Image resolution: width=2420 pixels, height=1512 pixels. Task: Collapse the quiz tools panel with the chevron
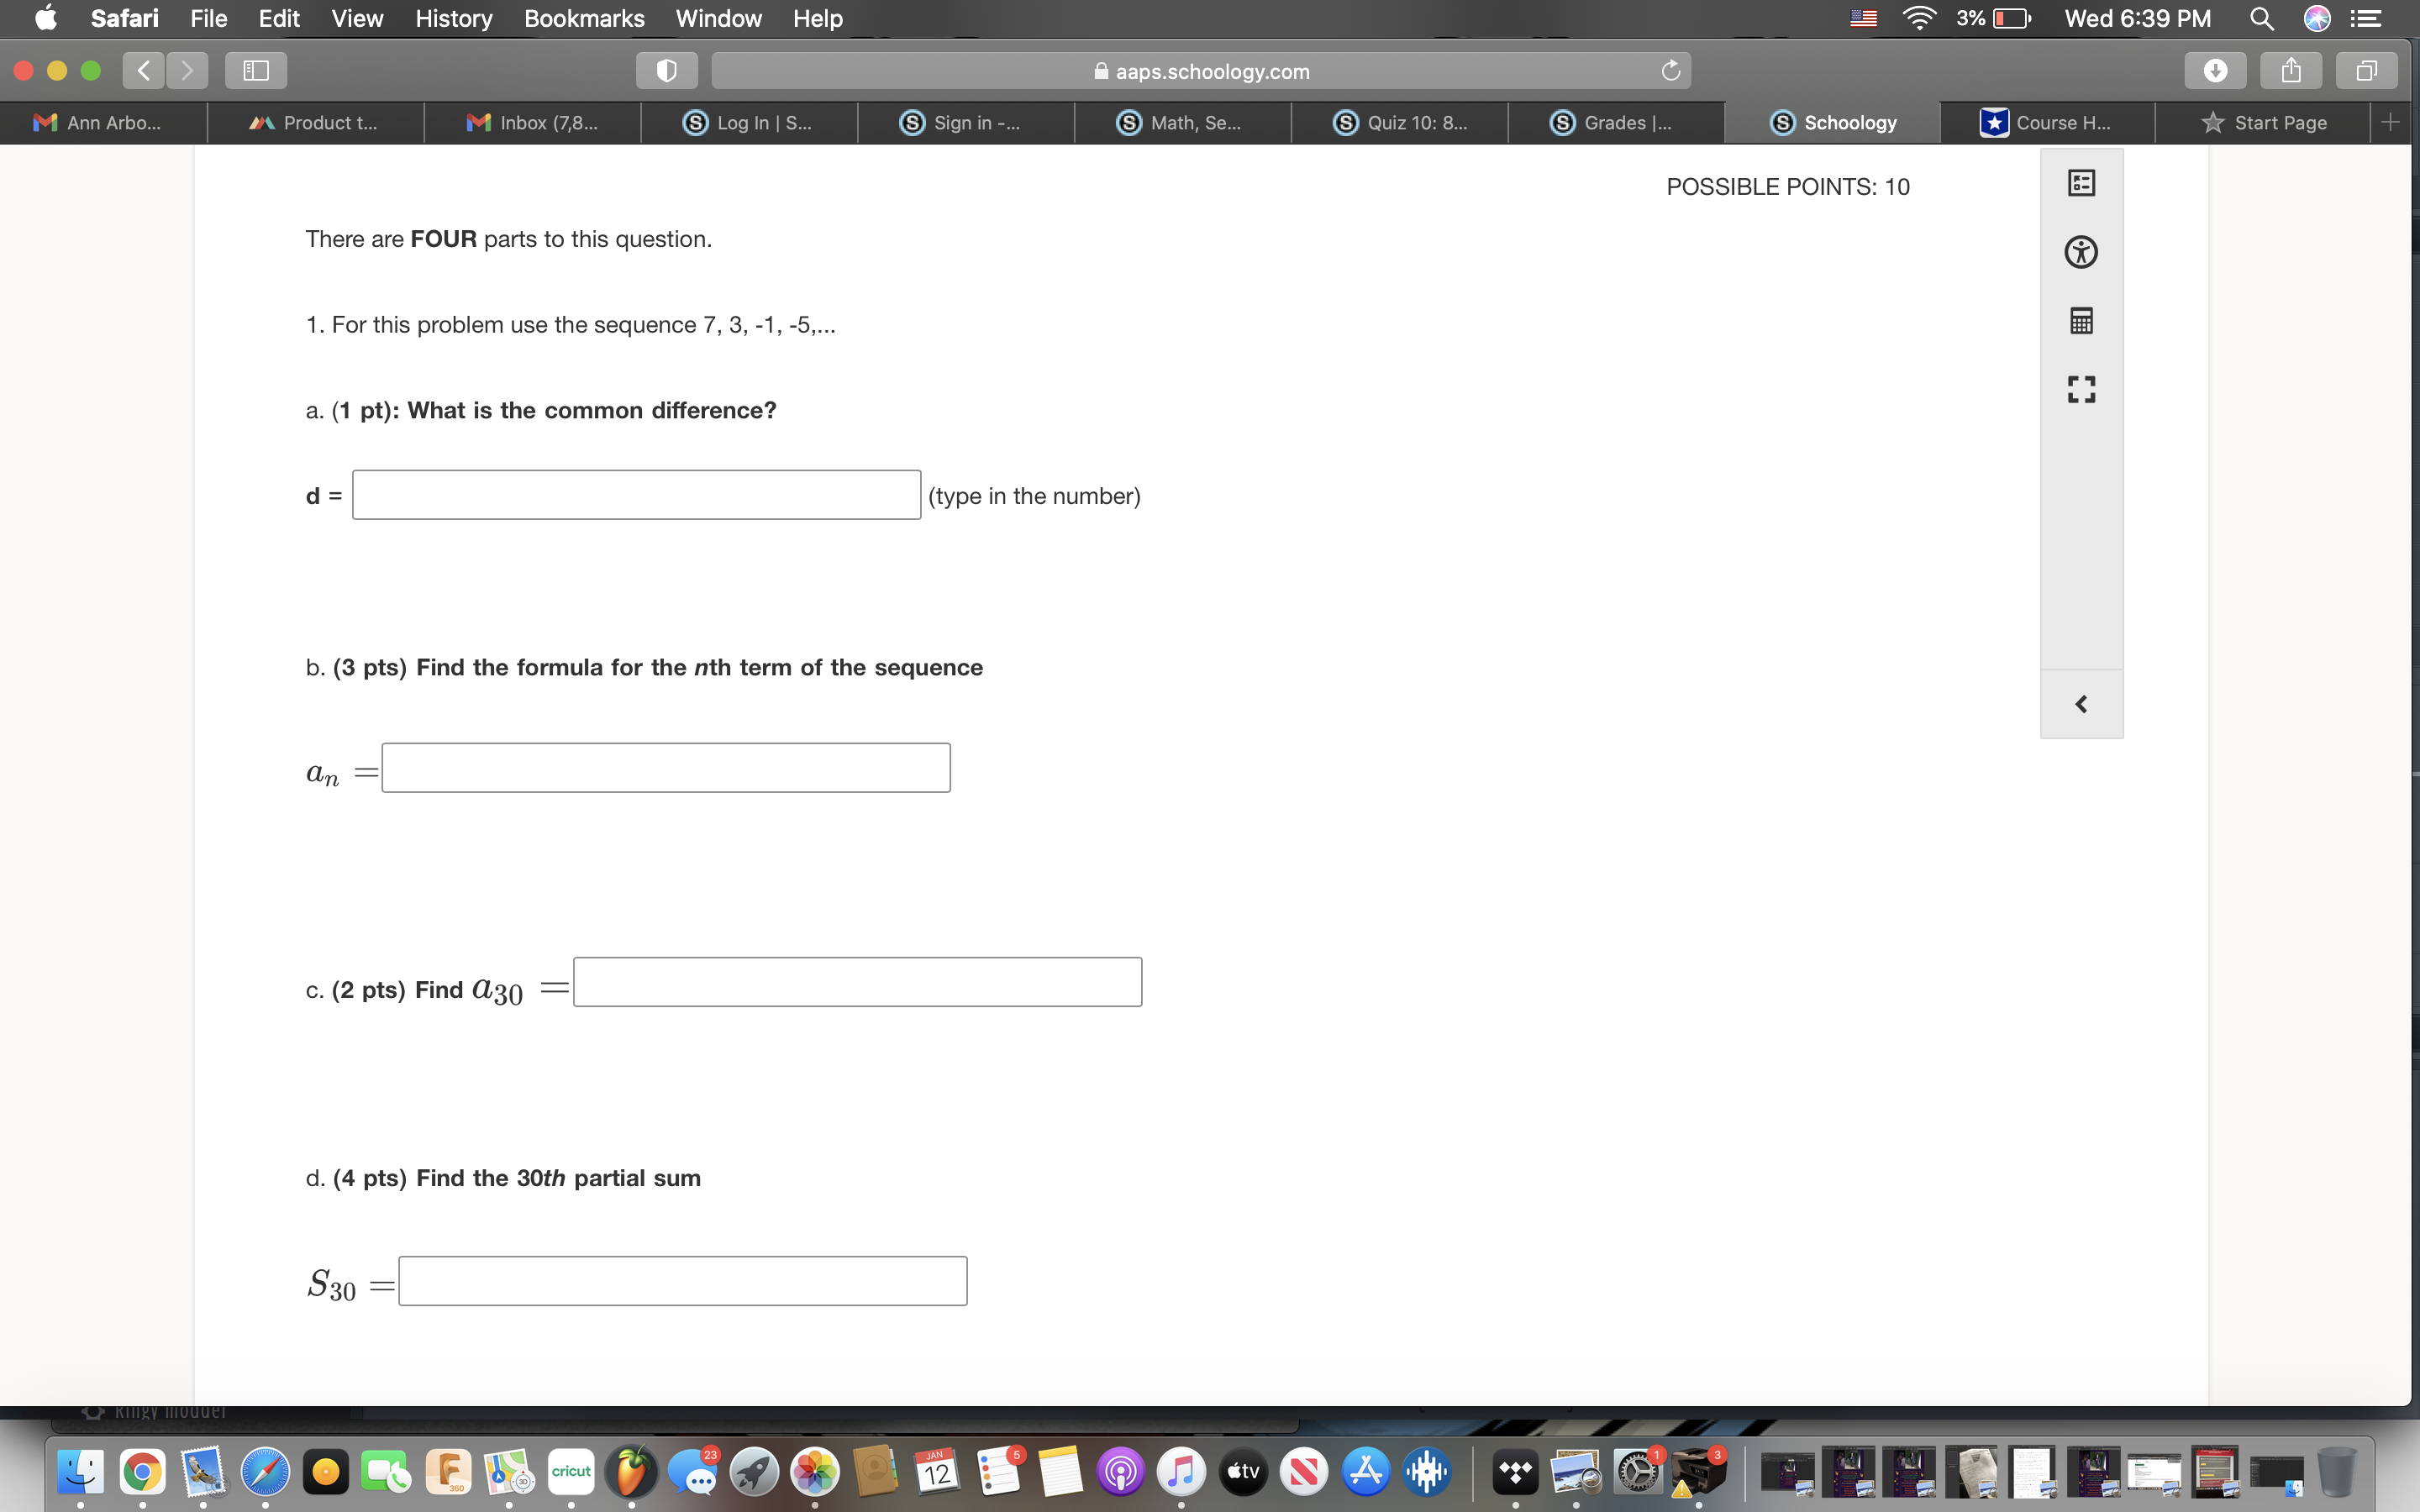pos(2081,703)
